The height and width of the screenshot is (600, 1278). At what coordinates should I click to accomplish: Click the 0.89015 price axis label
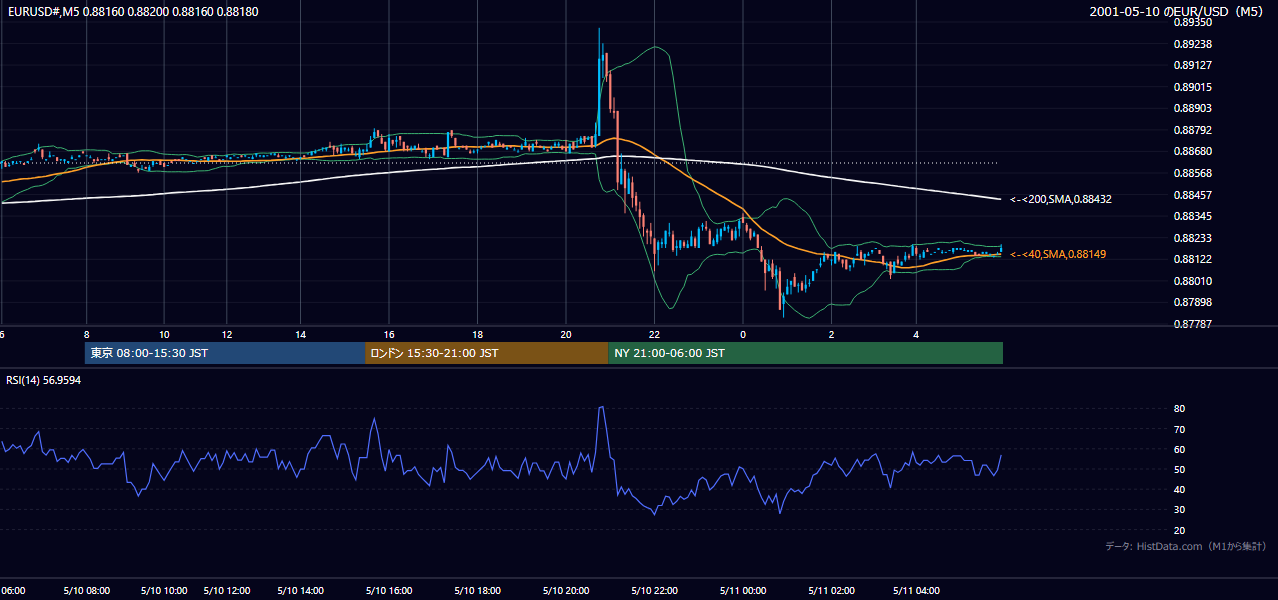click(1192, 87)
